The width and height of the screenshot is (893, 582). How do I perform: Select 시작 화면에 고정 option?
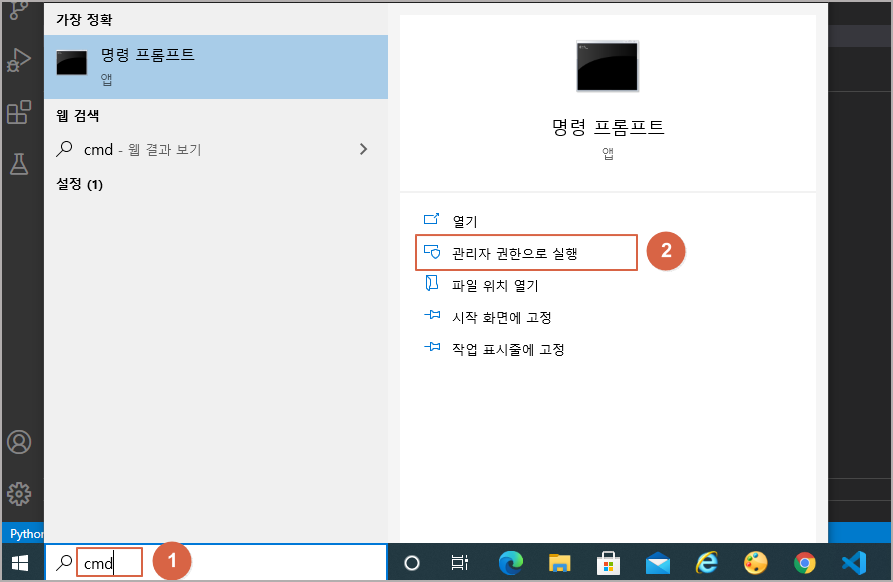coord(501,317)
